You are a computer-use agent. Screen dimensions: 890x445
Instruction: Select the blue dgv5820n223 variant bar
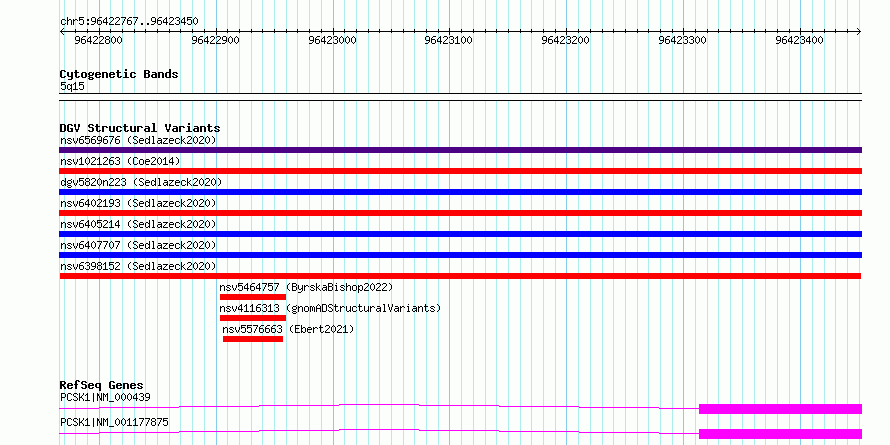coord(460,192)
